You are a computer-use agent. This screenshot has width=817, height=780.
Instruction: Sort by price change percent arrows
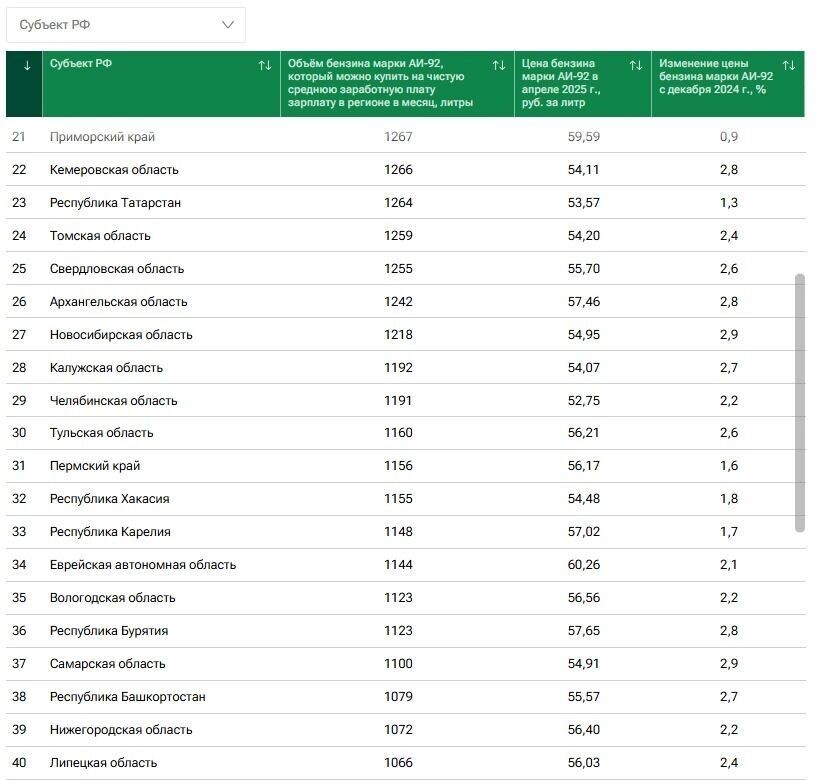click(x=789, y=65)
